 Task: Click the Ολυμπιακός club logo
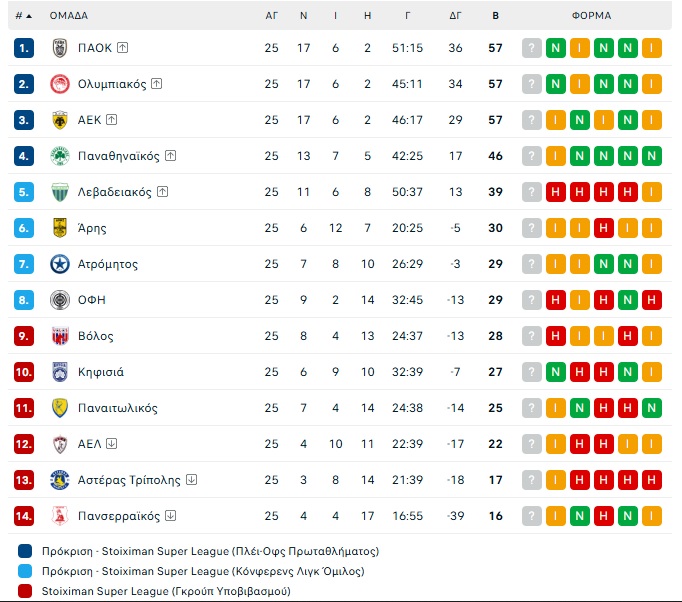point(59,84)
